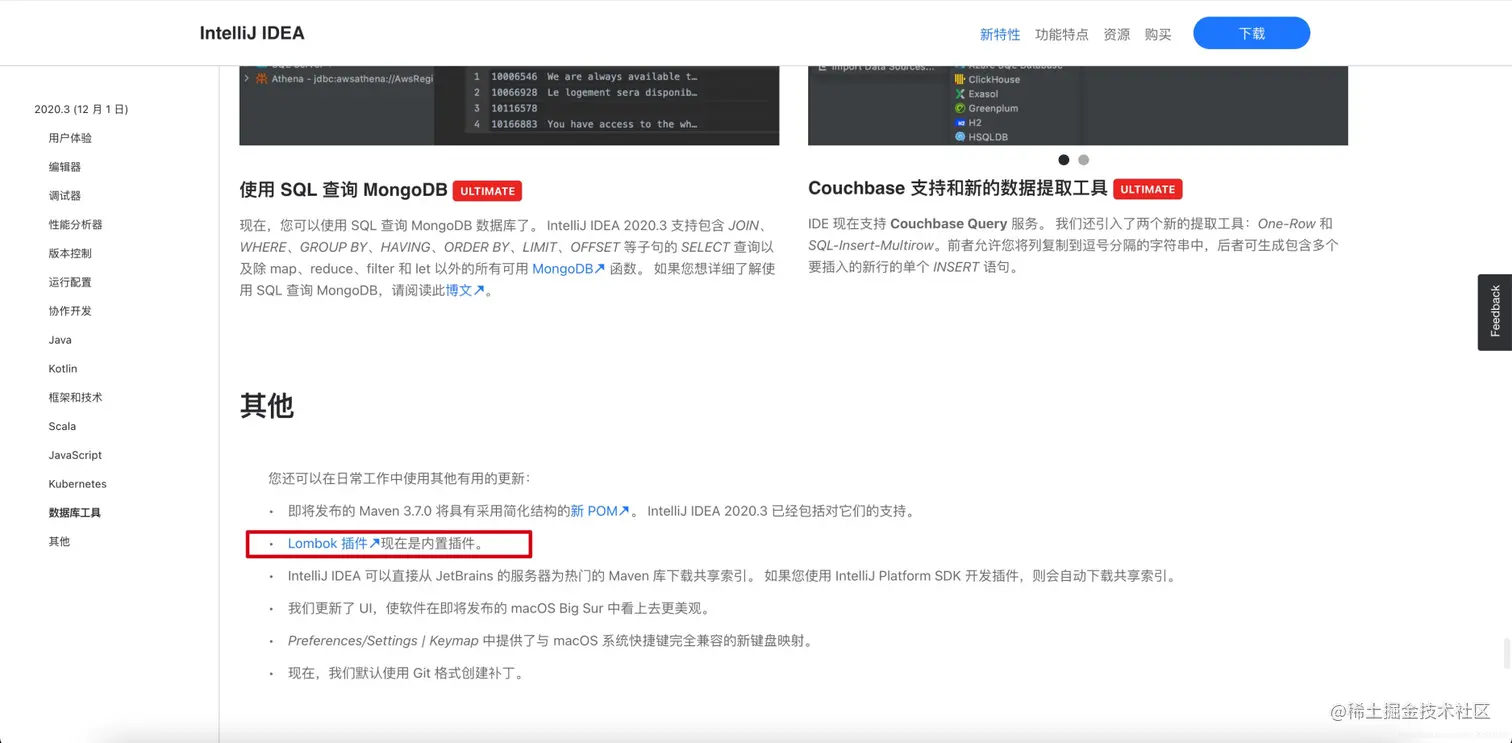
Task: Click the Couchbase data sources screenshot
Action: (1078, 105)
